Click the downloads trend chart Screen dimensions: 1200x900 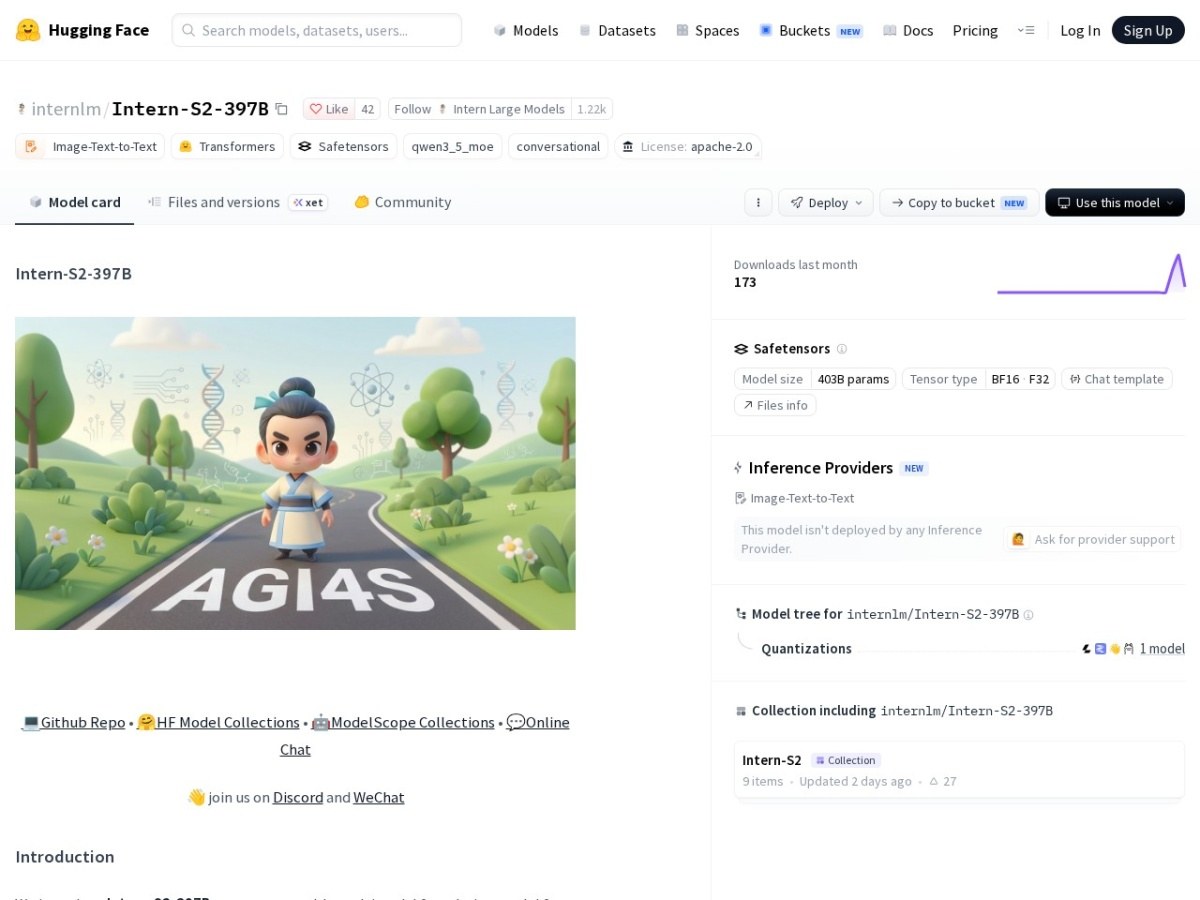coord(1091,273)
